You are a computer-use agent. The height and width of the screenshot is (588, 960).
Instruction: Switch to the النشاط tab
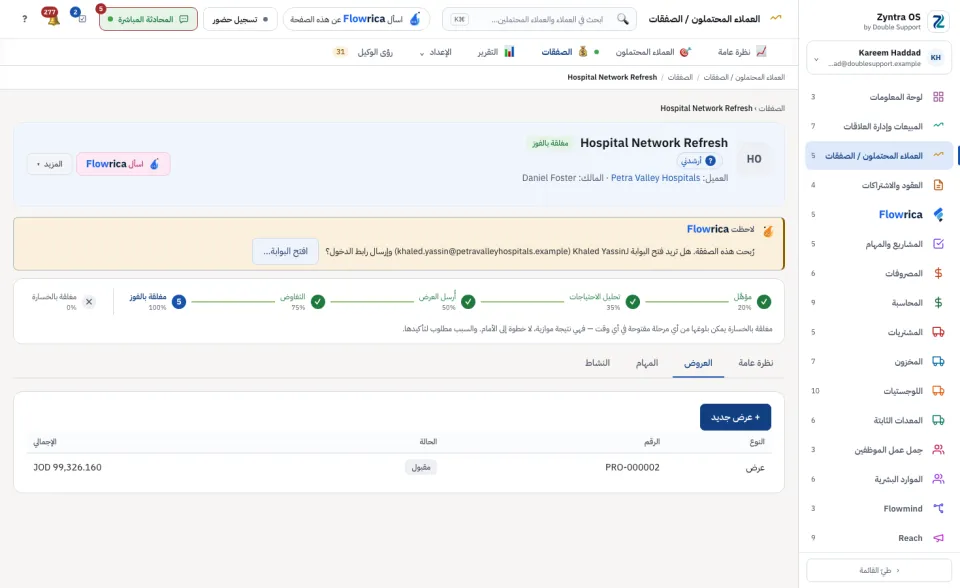597,363
